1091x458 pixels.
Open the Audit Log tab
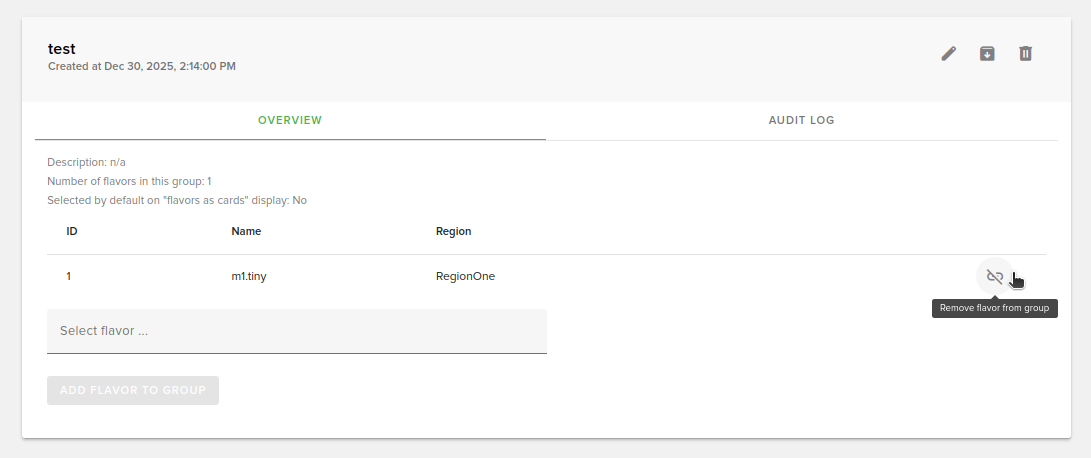click(x=801, y=120)
